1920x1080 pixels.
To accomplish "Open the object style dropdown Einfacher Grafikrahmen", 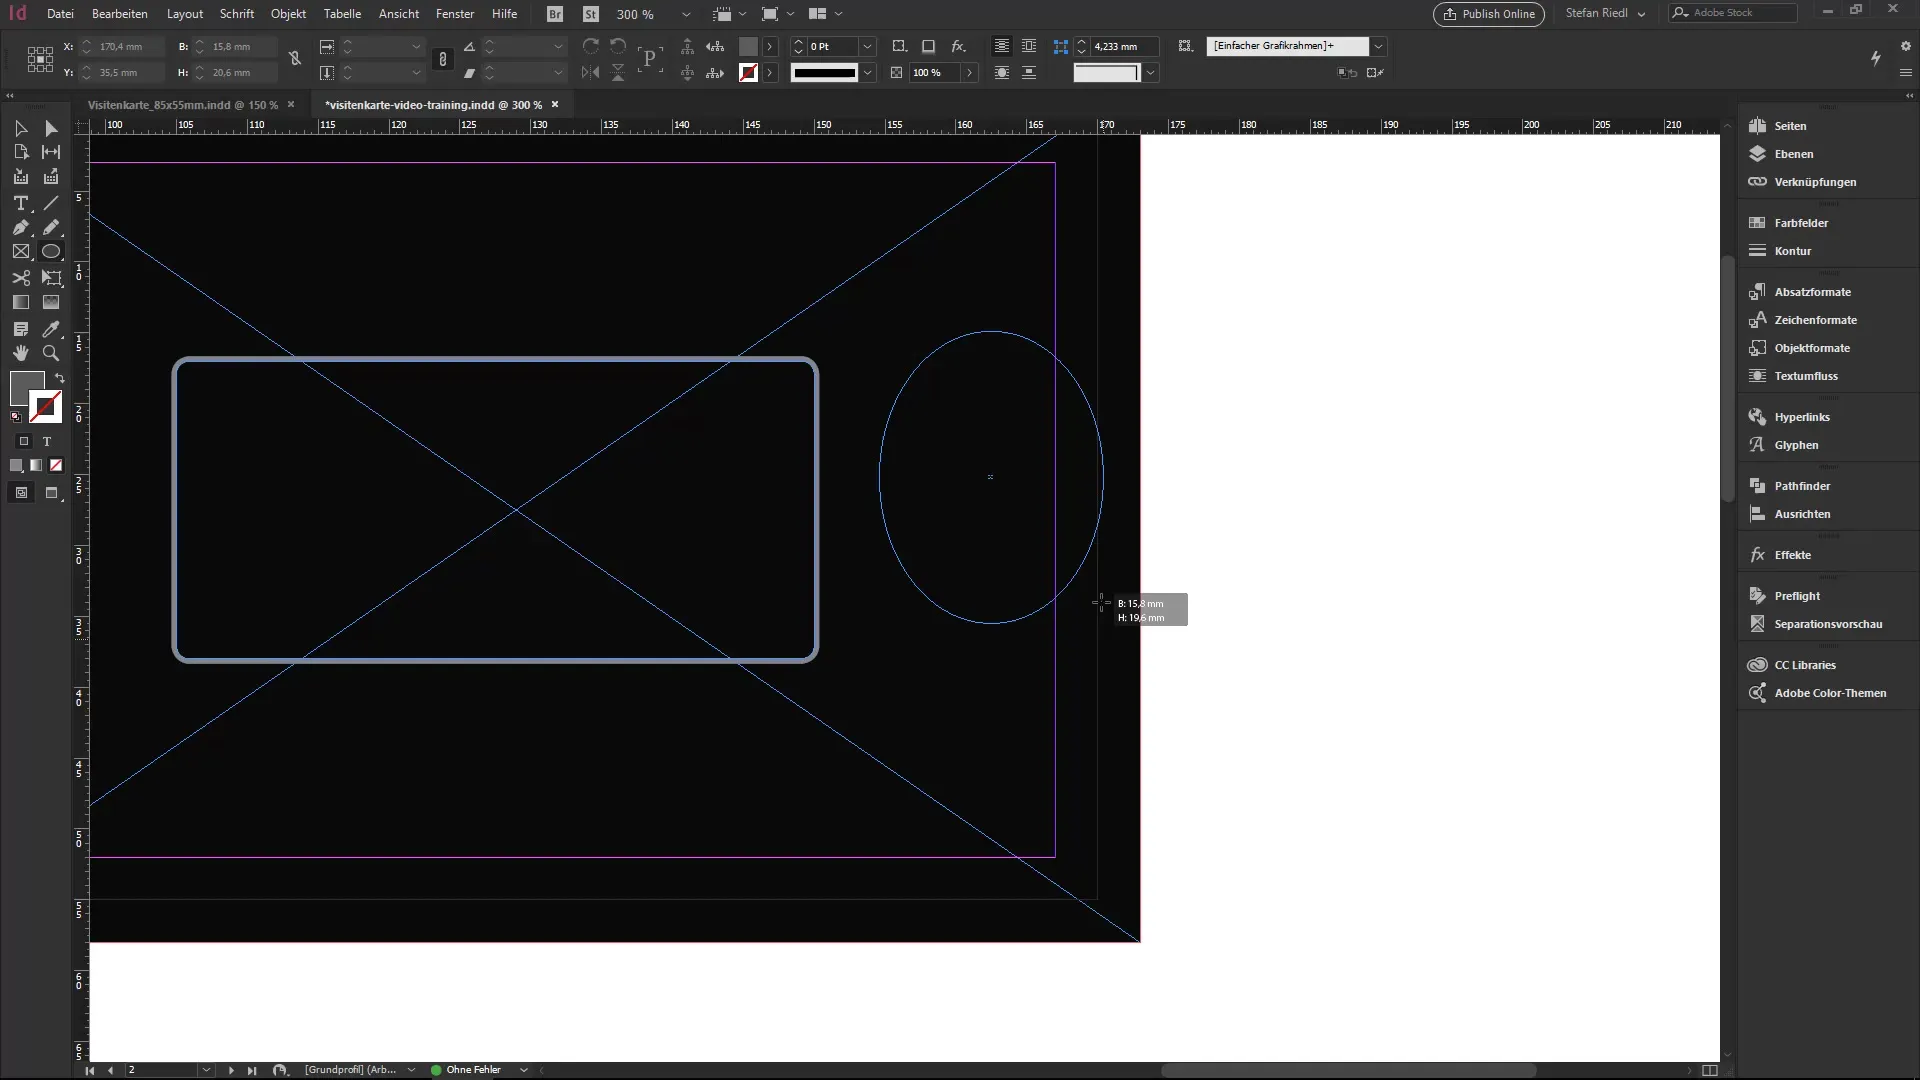I will point(1378,46).
